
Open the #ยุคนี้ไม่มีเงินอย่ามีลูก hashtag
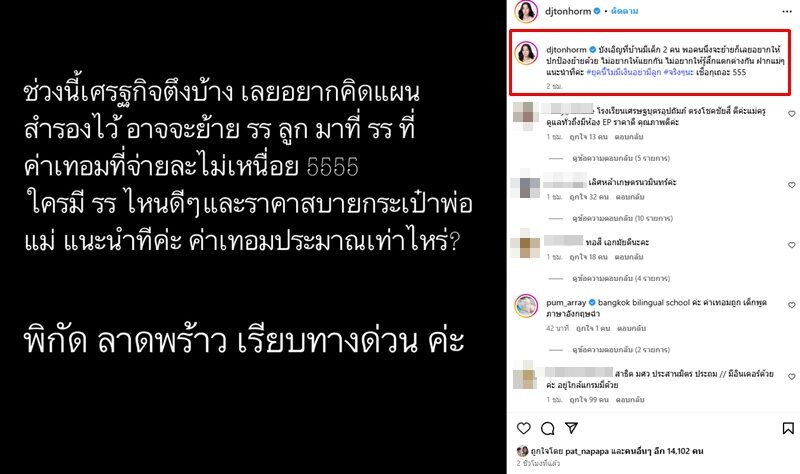coord(623,72)
